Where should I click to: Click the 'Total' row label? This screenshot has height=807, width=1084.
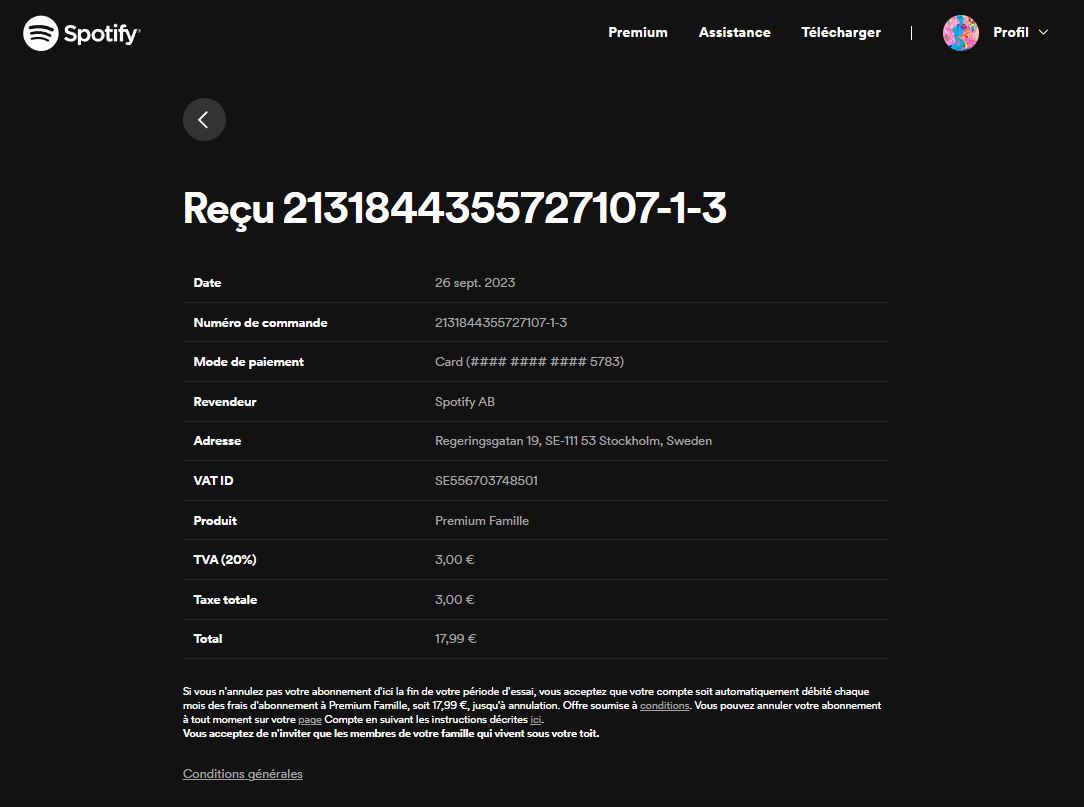[x=207, y=639]
